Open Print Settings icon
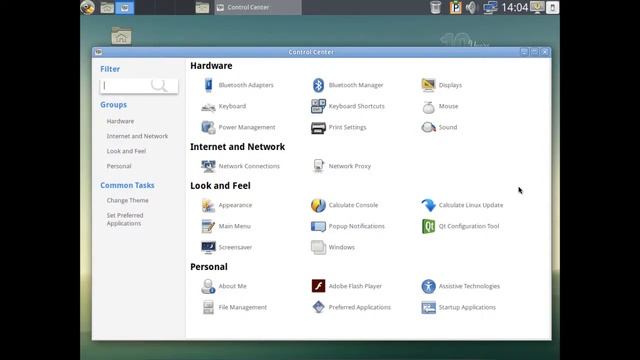This screenshot has height=360, width=640. pyautogui.click(x=318, y=127)
